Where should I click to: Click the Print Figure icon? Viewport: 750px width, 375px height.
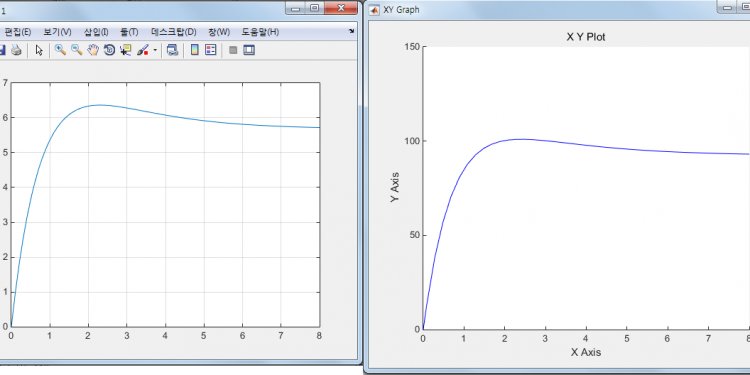point(16,50)
